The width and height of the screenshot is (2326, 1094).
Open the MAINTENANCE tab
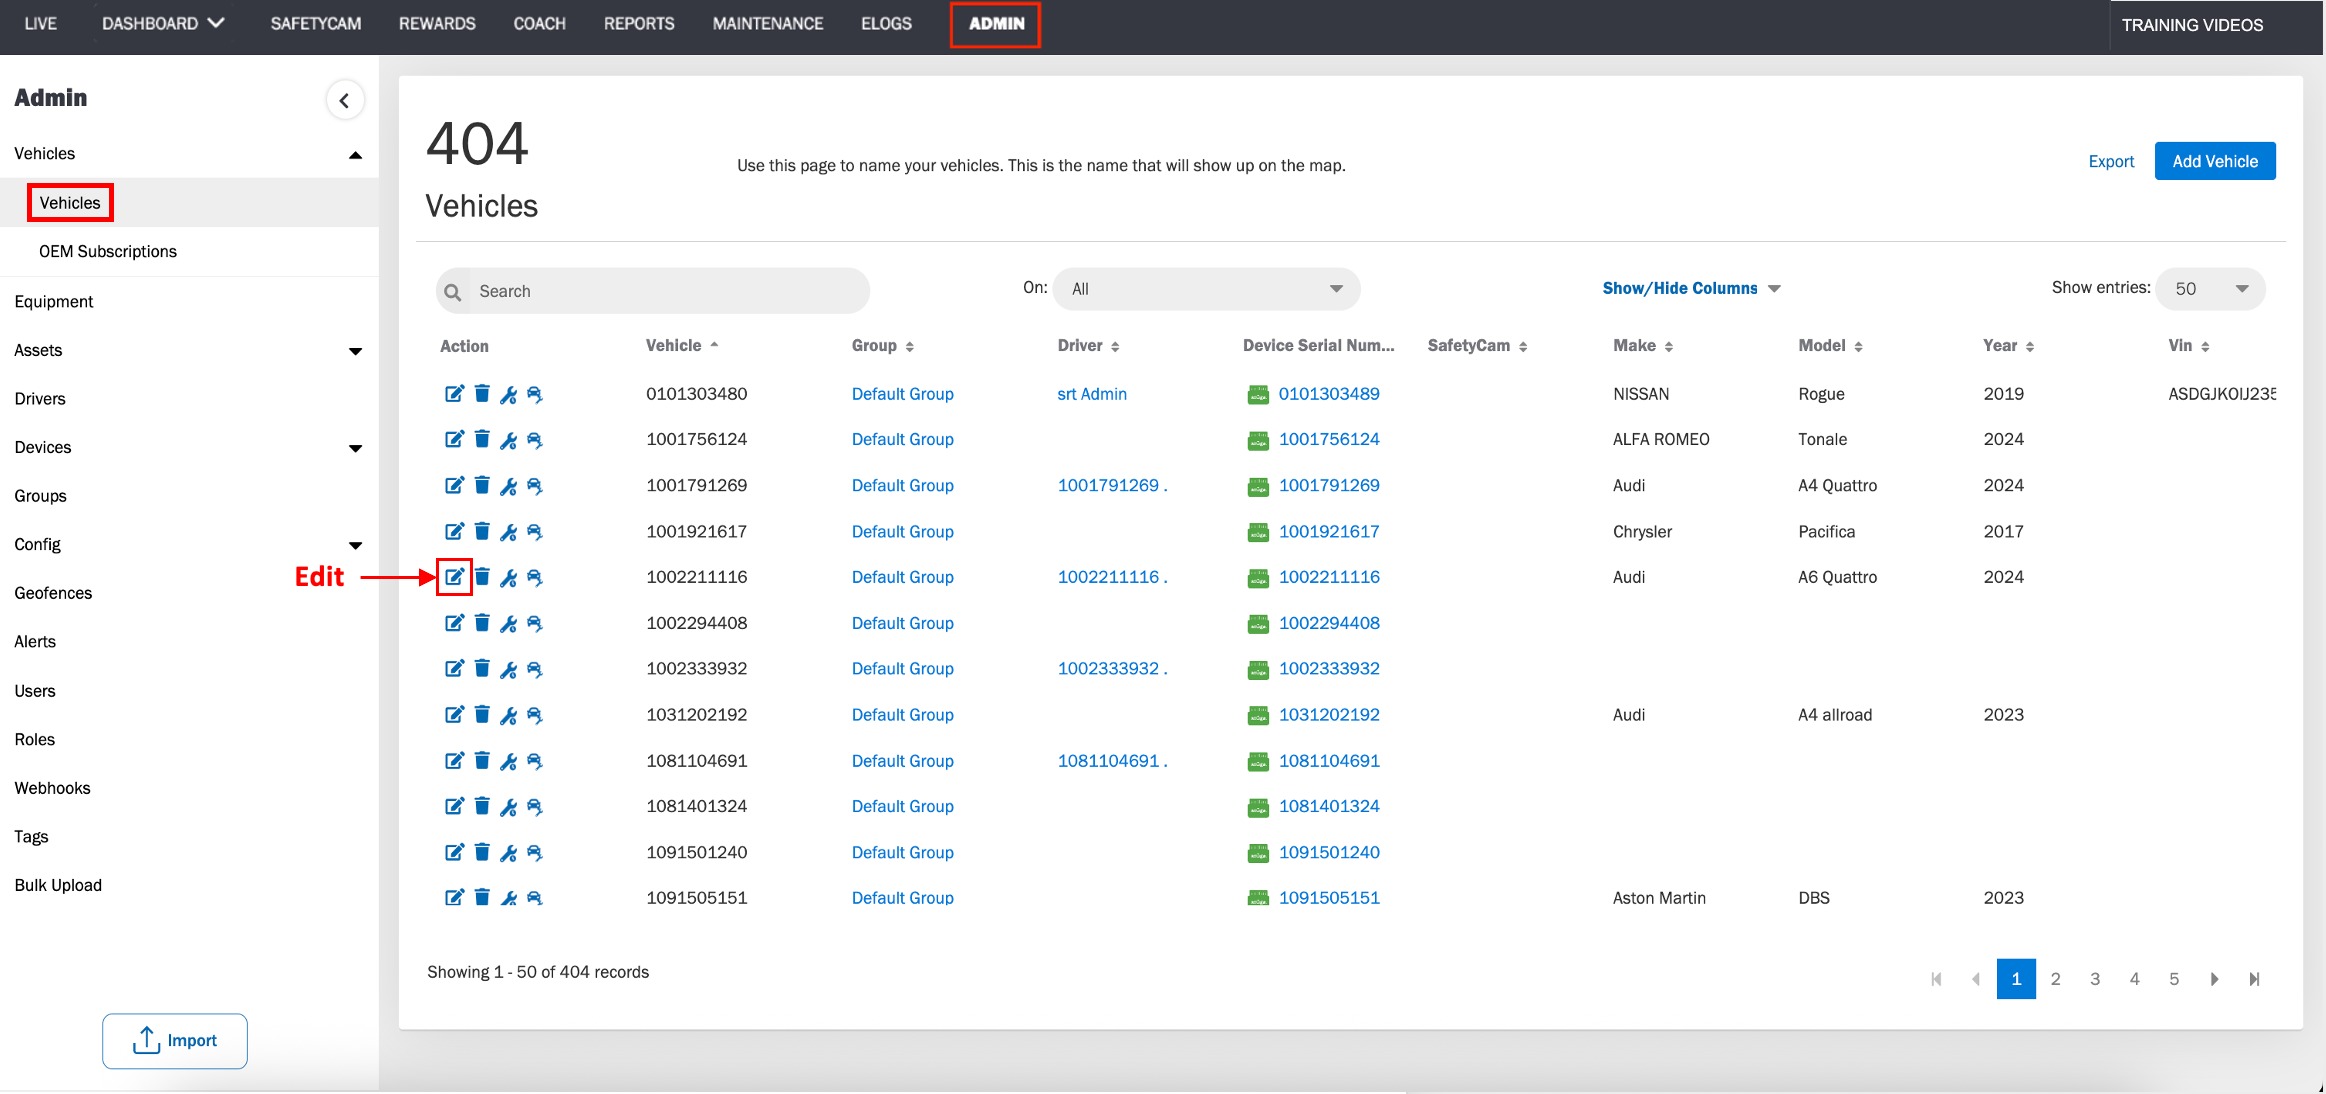(x=768, y=23)
